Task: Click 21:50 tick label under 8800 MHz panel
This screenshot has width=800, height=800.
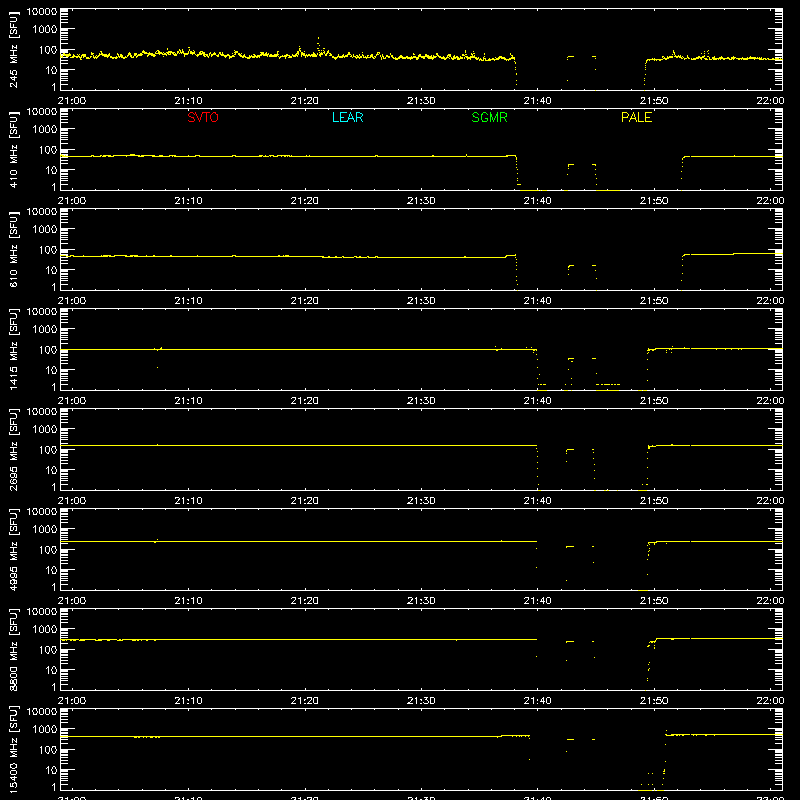Action: point(654,701)
